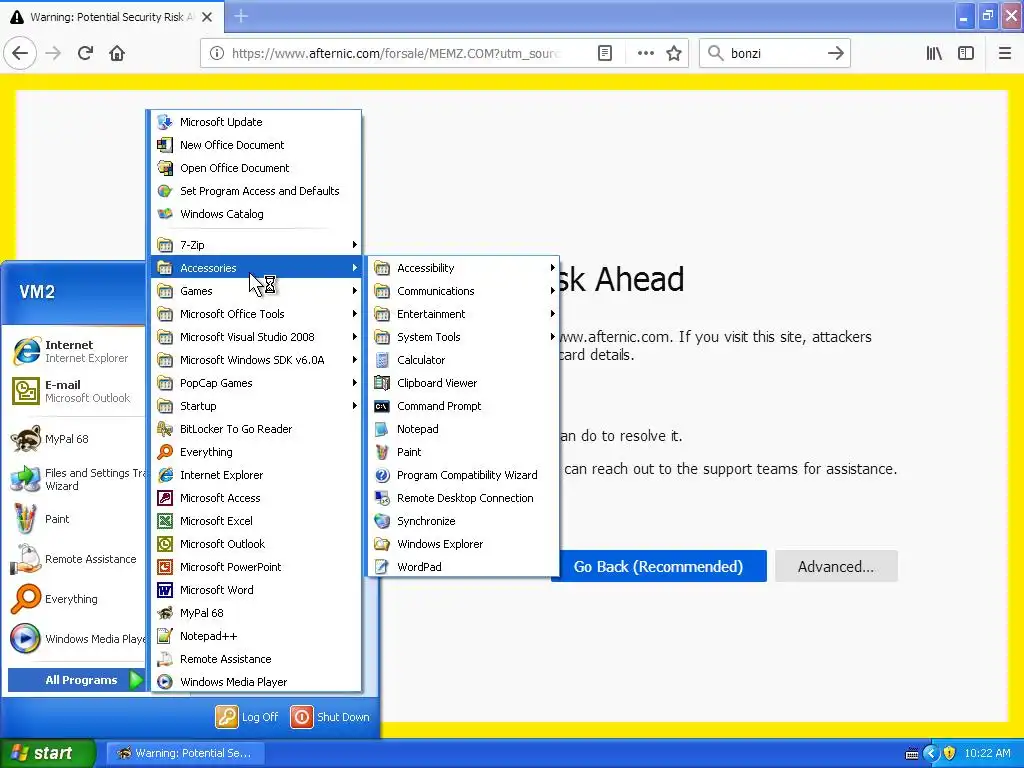Choose Open Office Document
This screenshot has height=768, width=1024.
pyautogui.click(x=256, y=168)
